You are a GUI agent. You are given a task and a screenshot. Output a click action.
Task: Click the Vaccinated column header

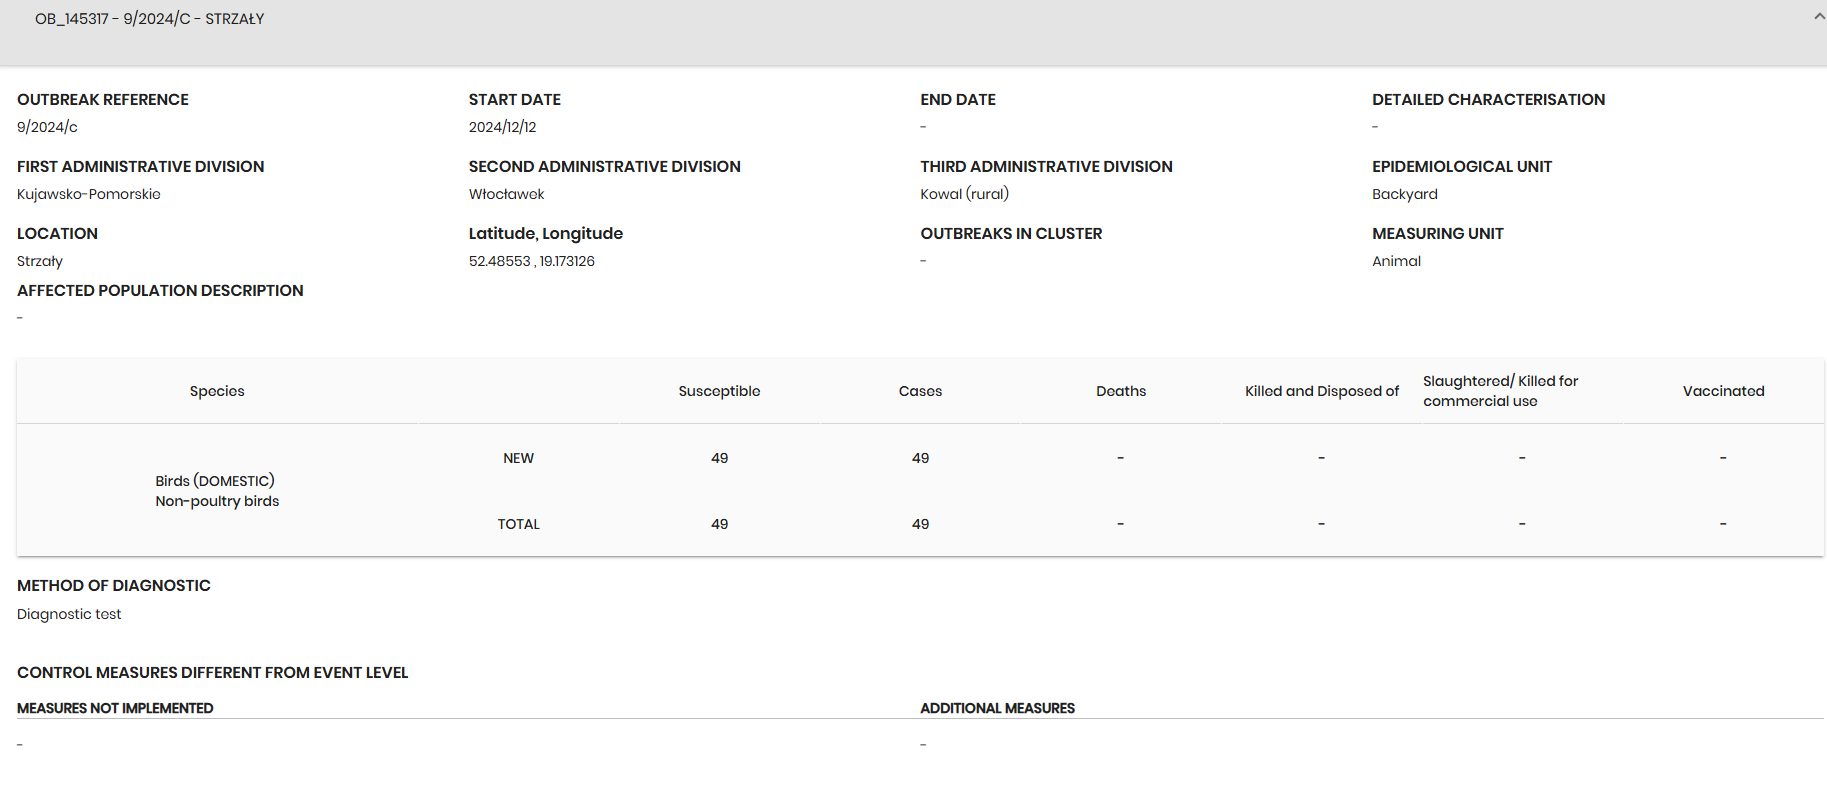pos(1723,391)
